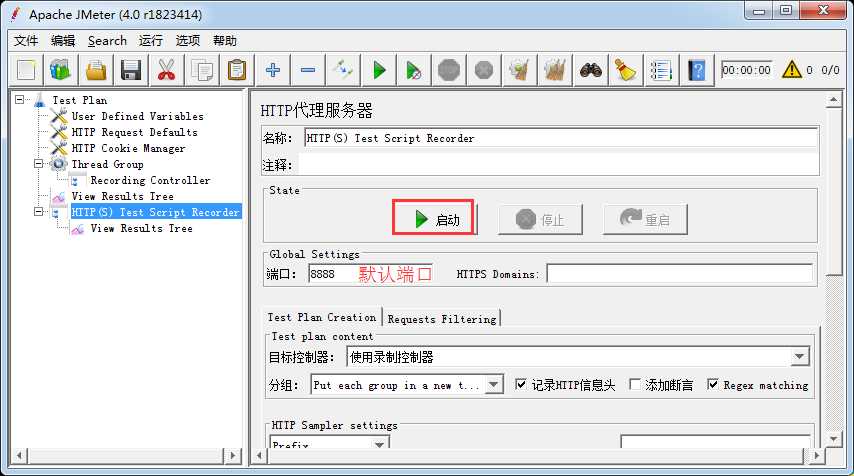The image size is (854, 476).
Task: Click the vertical scrollbar down arrow in right panel
Action: [x=833, y=438]
